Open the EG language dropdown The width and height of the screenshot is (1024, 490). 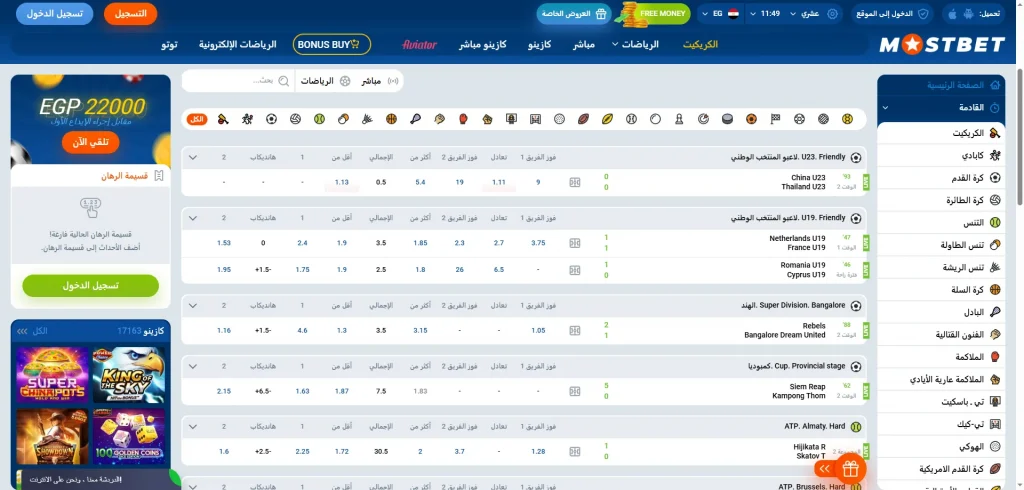716,14
